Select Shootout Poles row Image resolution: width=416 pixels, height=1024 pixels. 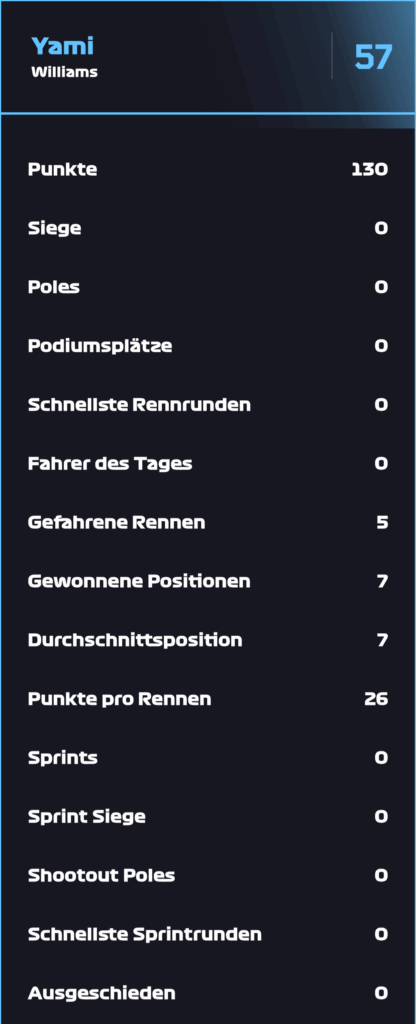tap(208, 876)
